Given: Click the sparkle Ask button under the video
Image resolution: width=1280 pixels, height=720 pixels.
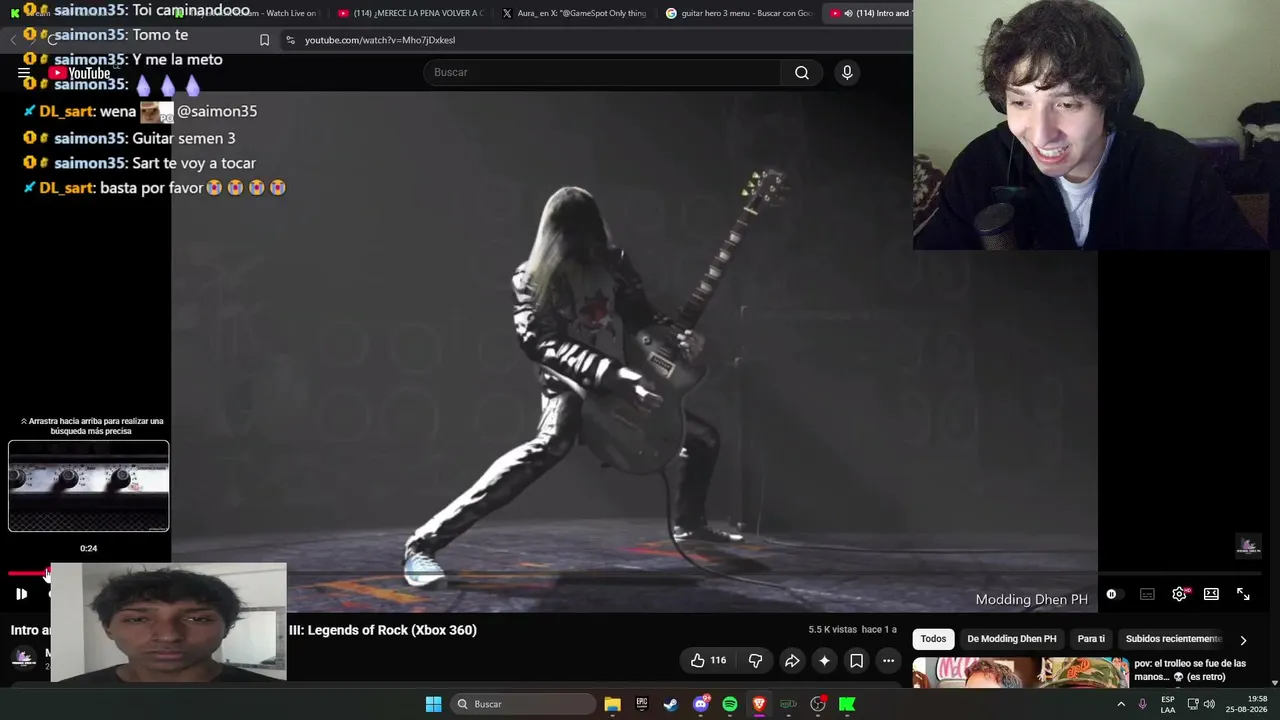Looking at the screenshot, I should (x=824, y=660).
